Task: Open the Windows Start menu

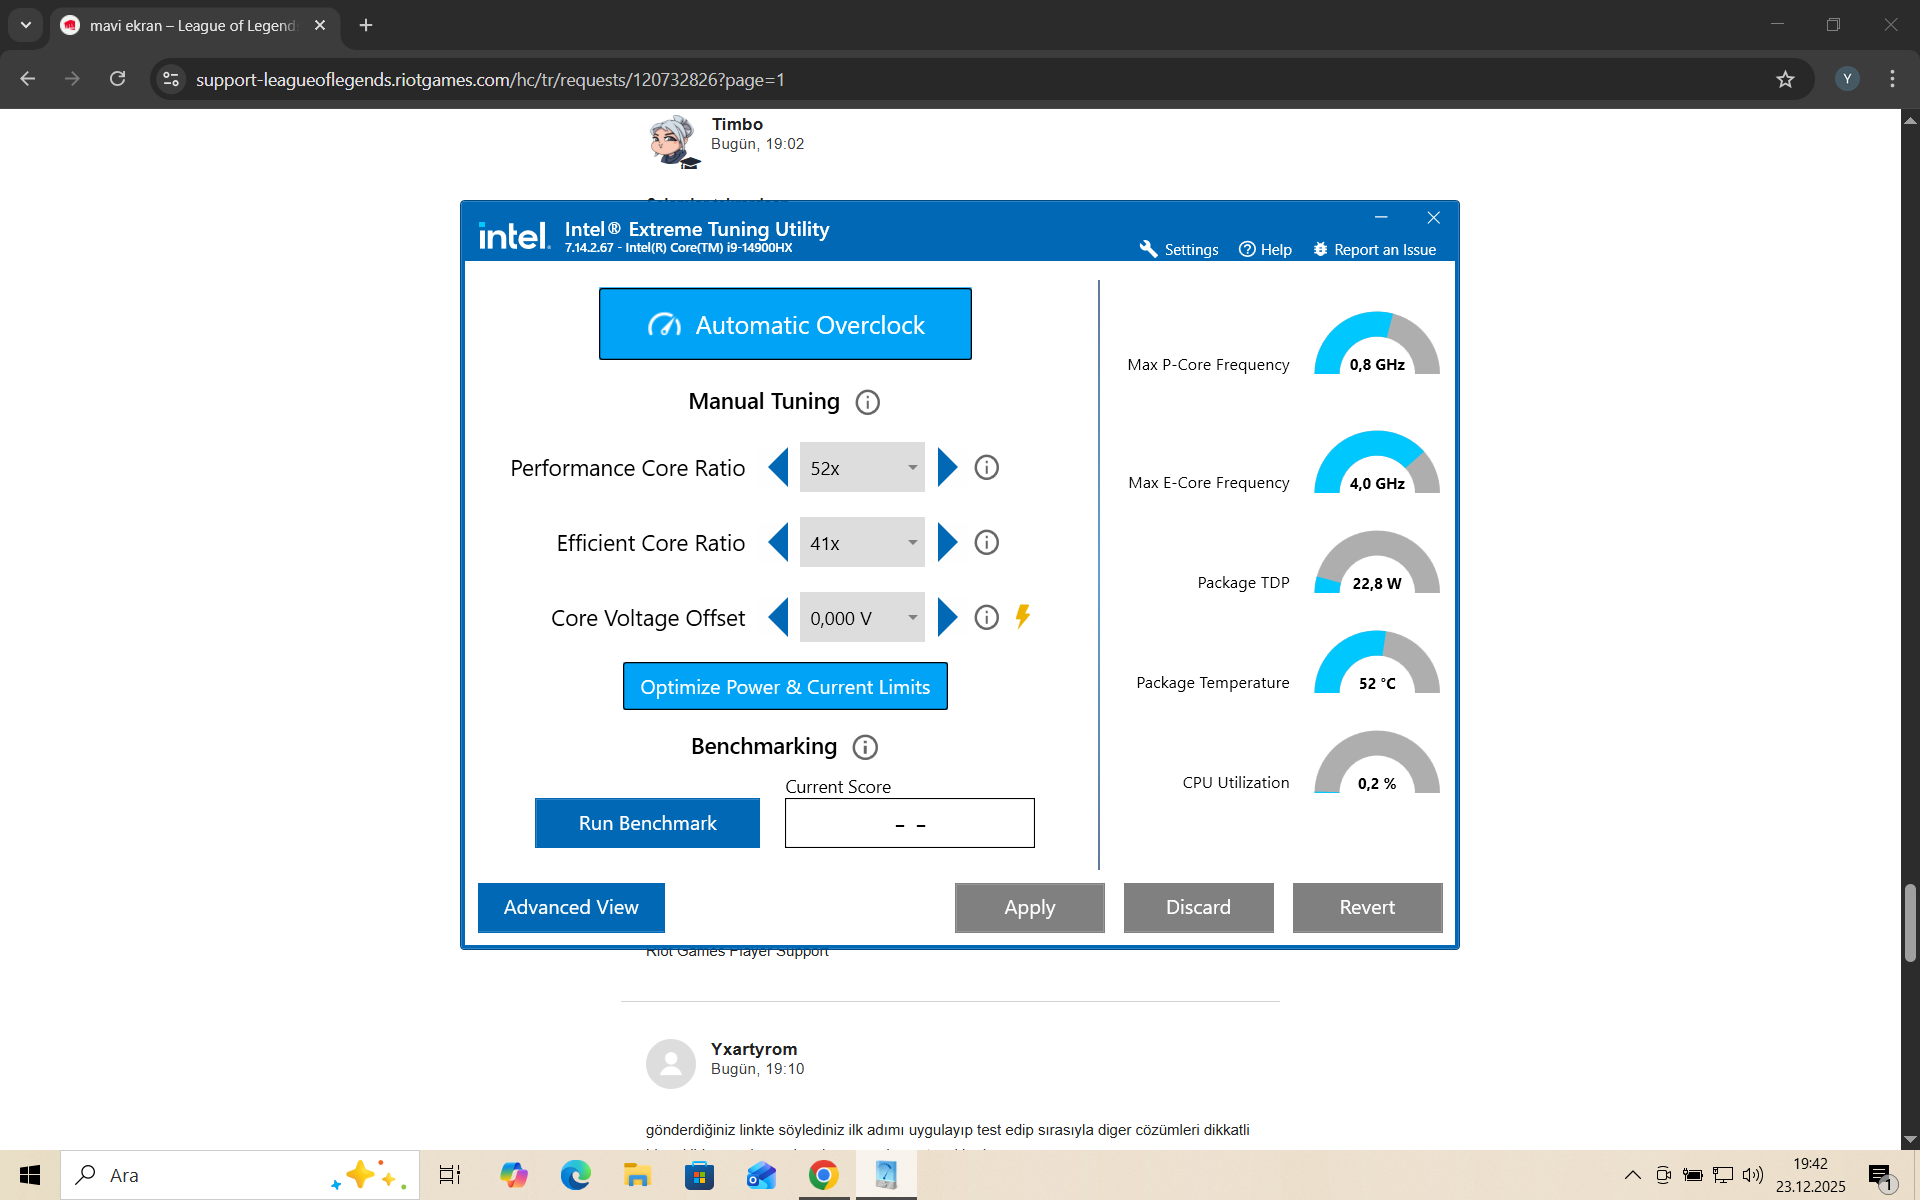Action: pyautogui.click(x=30, y=1175)
